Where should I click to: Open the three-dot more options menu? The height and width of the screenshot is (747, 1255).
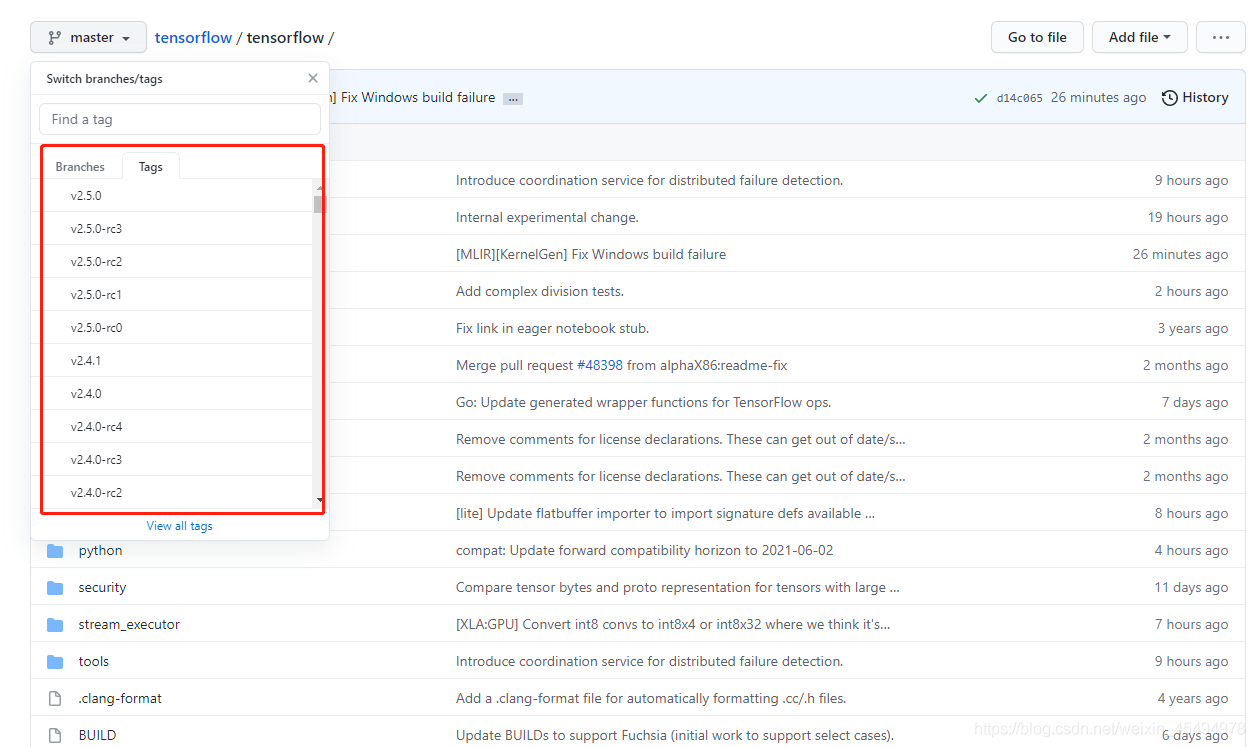point(1220,37)
